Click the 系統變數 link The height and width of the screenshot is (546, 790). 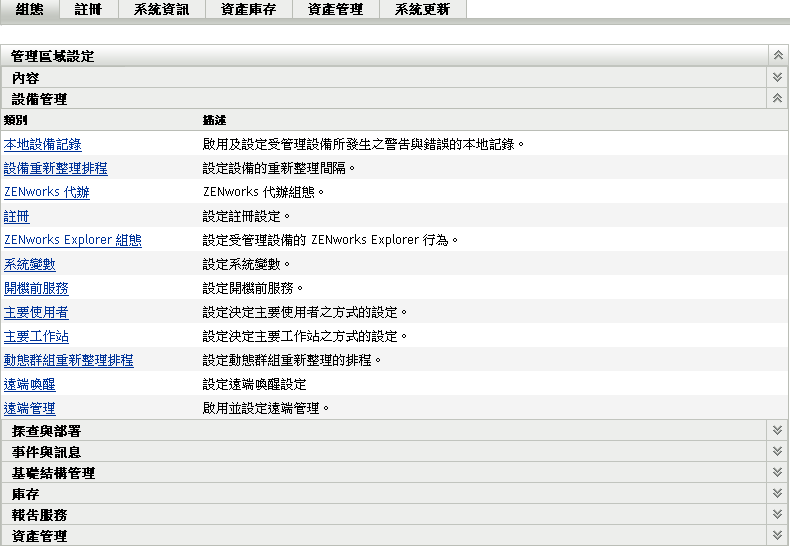30,264
